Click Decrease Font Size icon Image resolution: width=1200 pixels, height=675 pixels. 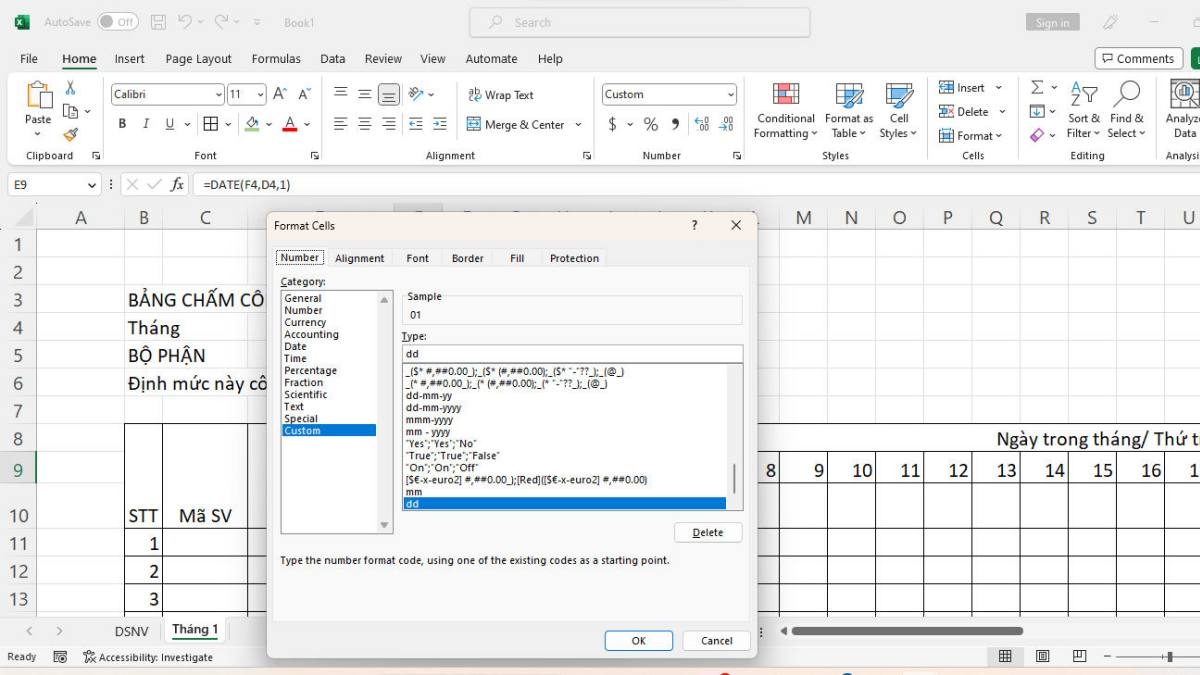[x=304, y=94]
